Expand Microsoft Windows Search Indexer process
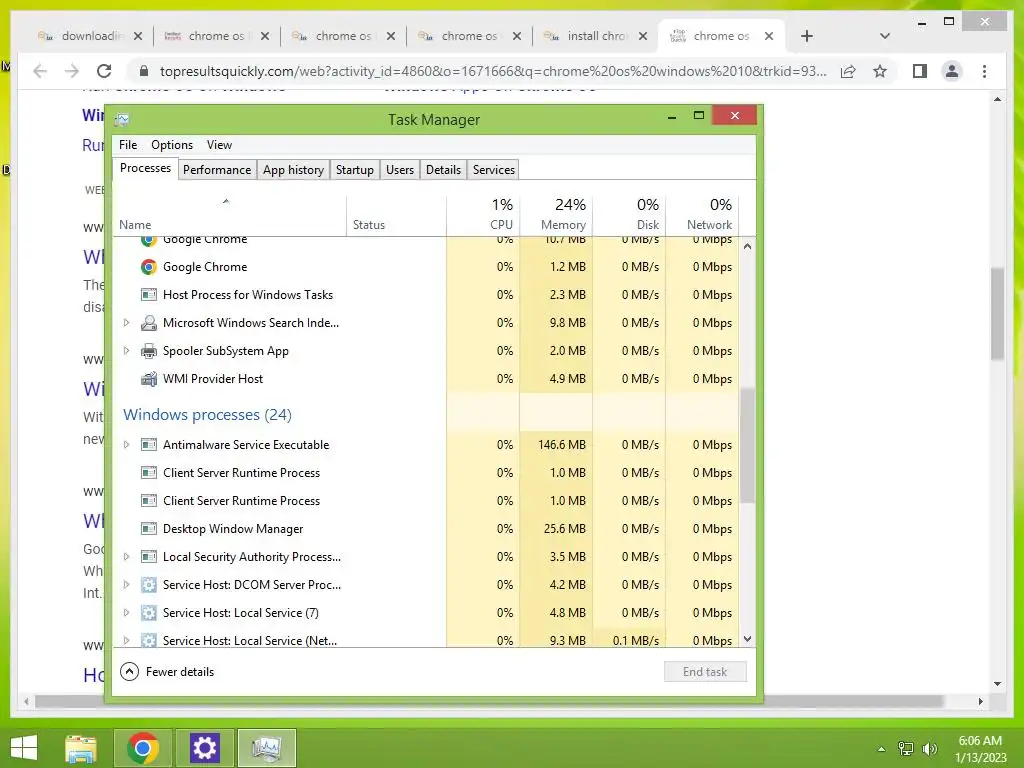 point(127,323)
